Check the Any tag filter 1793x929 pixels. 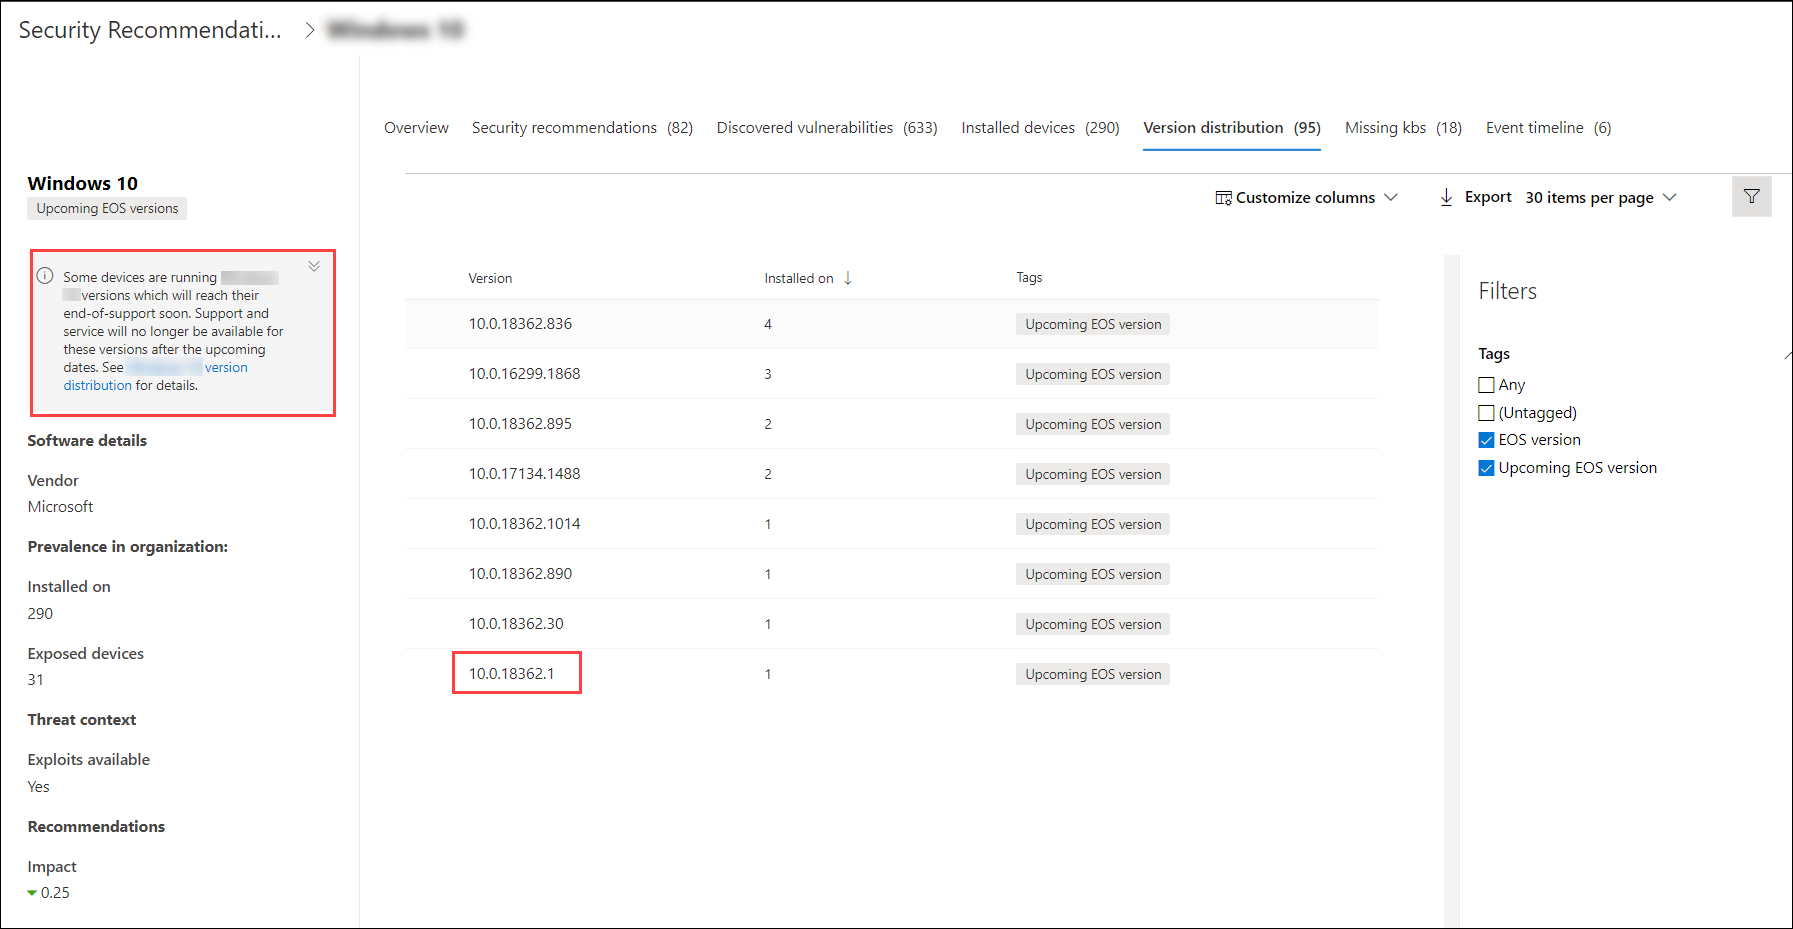tap(1486, 385)
